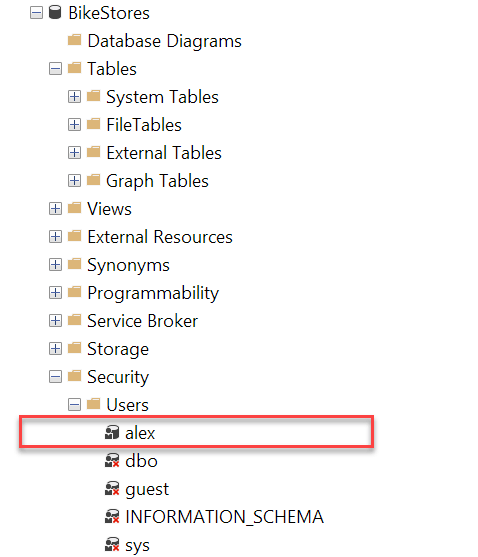
Task: Collapse the BikeStores database node
Action: click(x=36, y=13)
